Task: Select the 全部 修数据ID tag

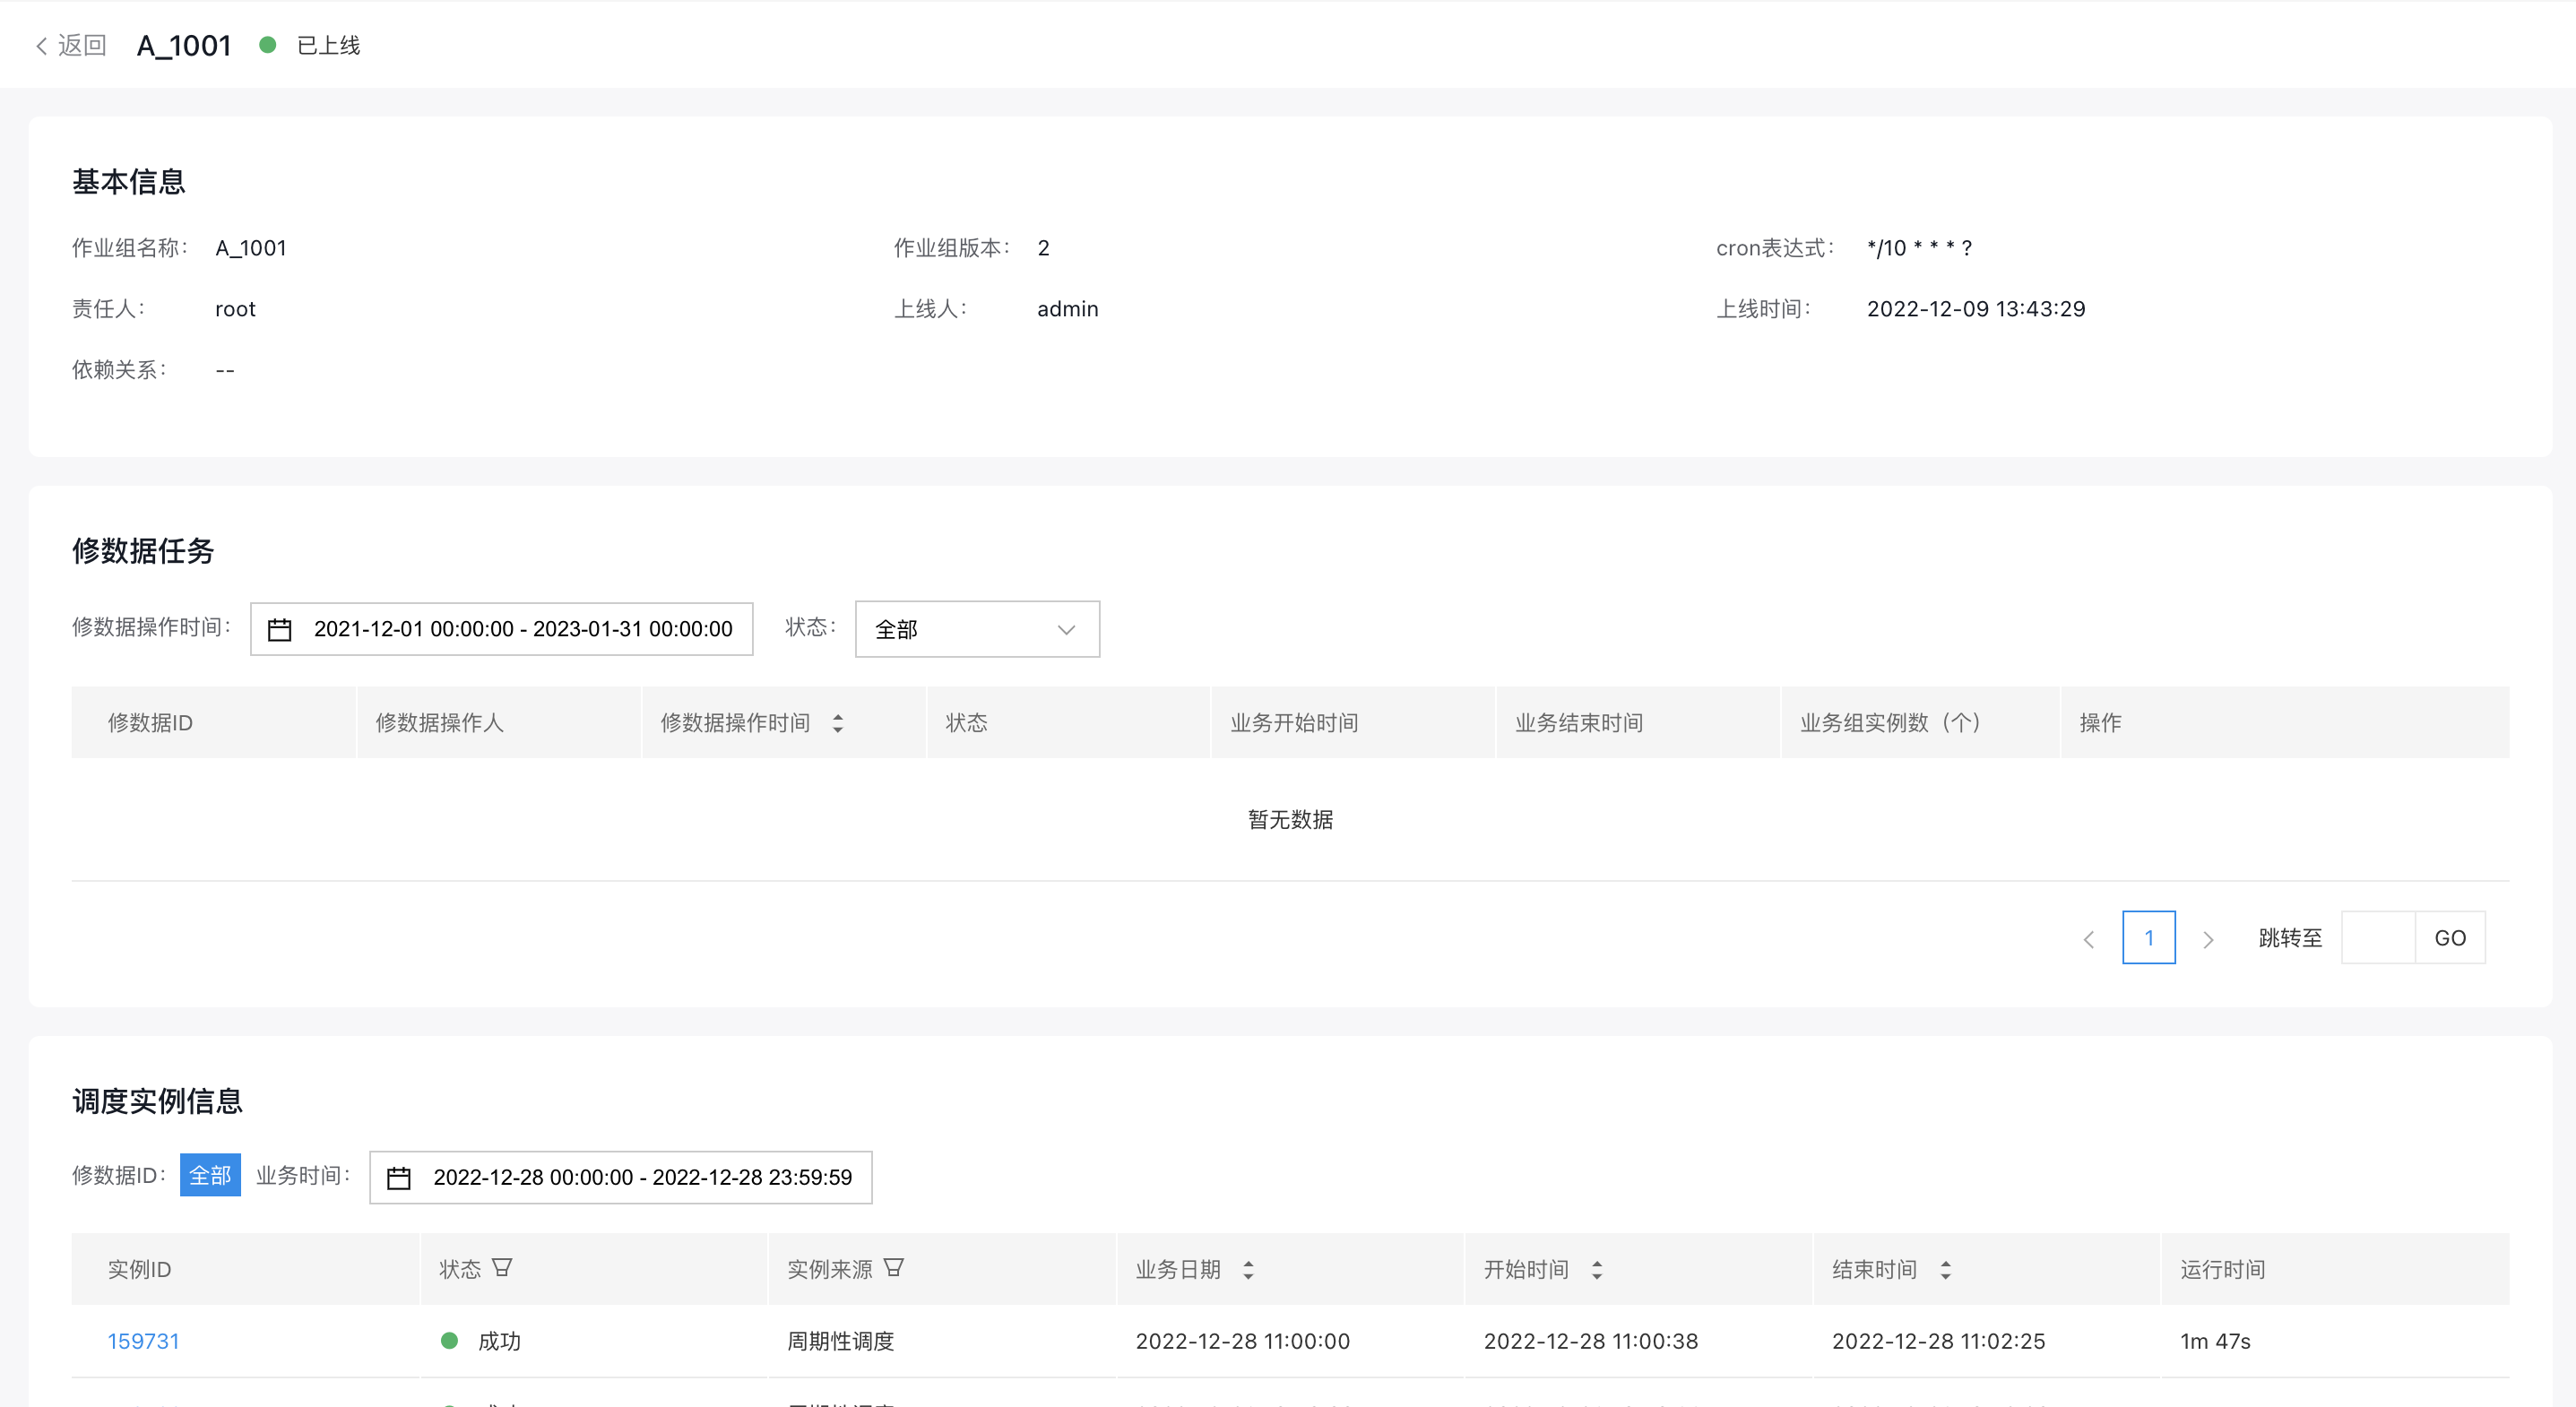Action: tap(210, 1175)
